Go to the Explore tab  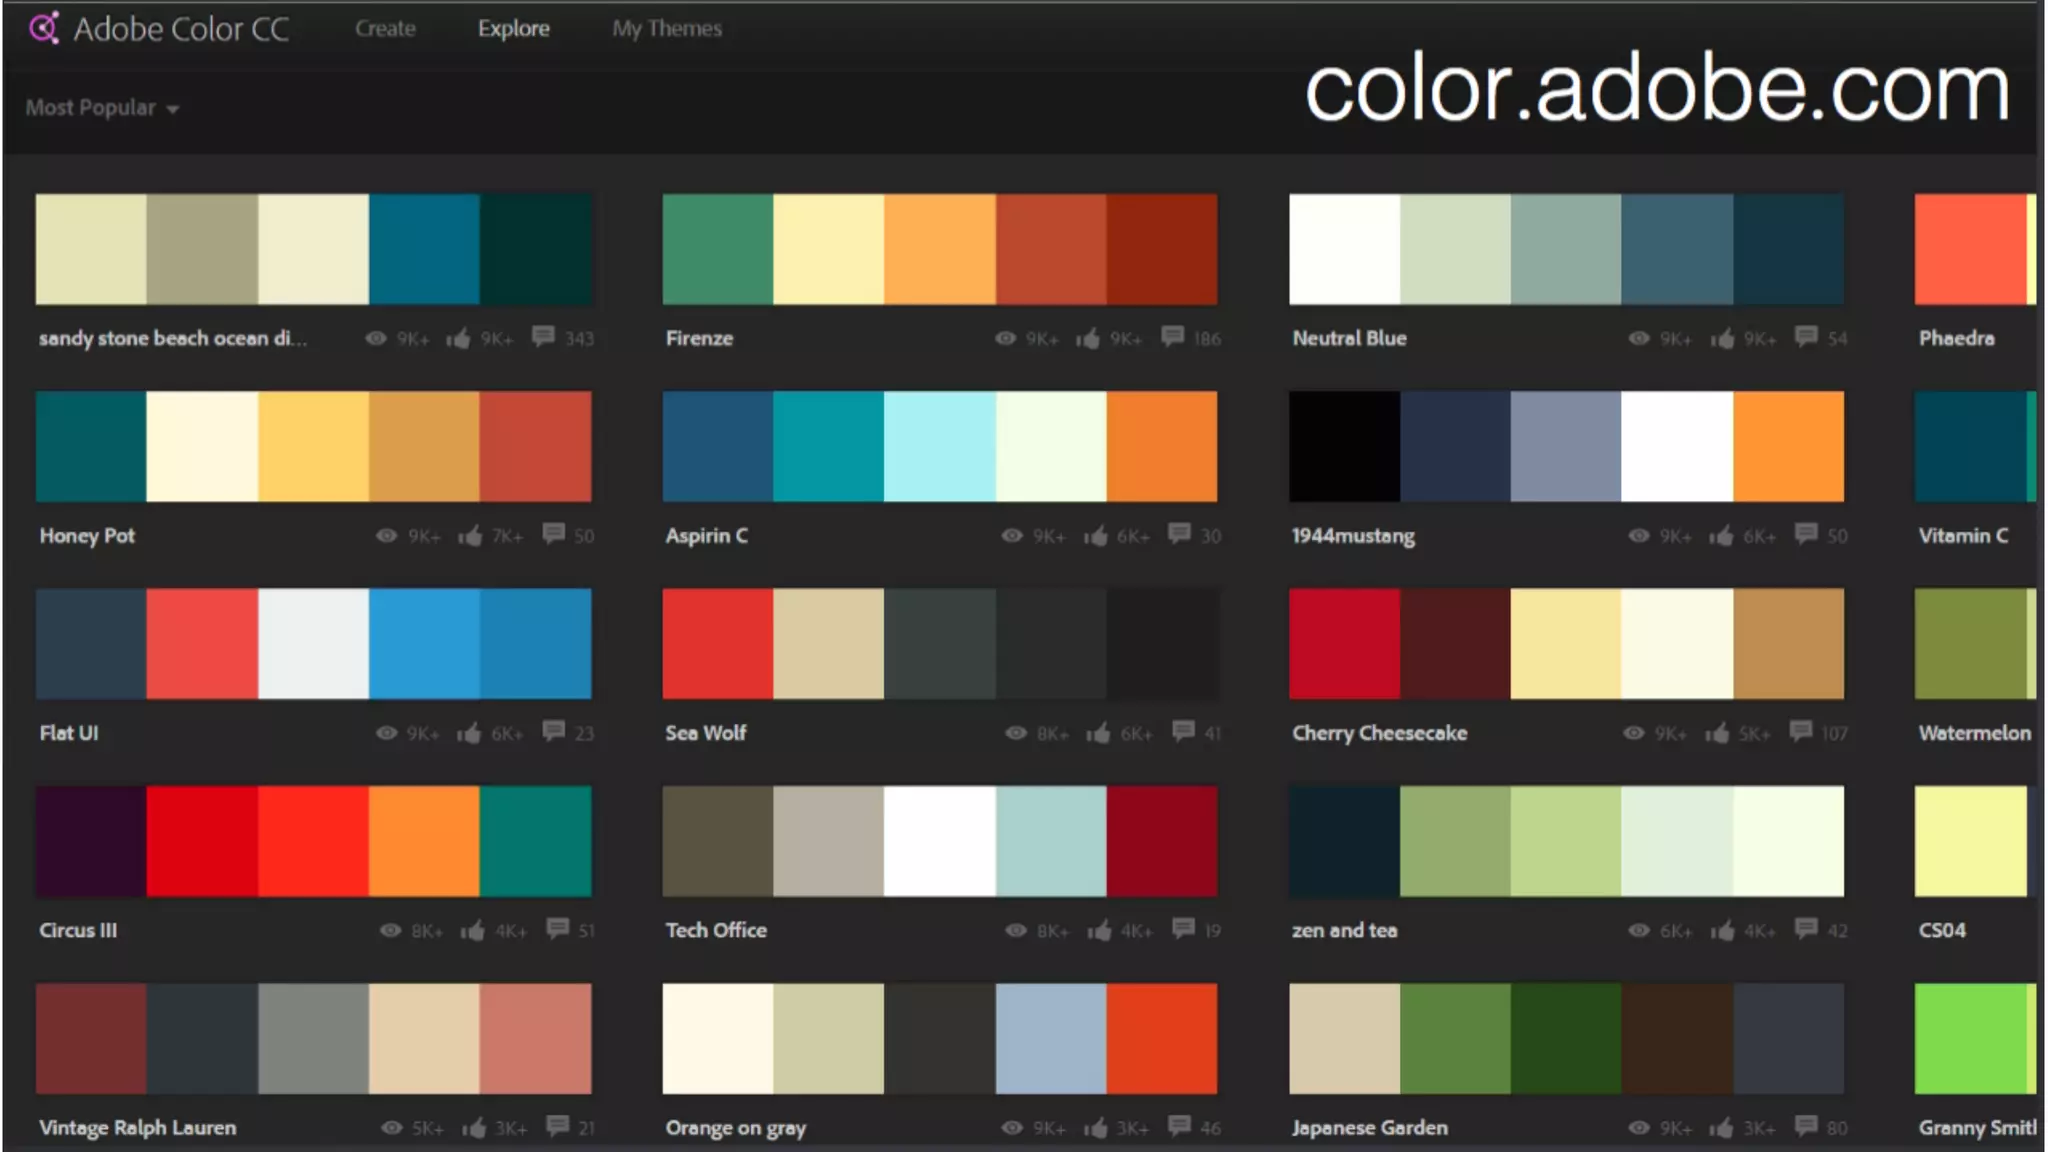click(513, 29)
